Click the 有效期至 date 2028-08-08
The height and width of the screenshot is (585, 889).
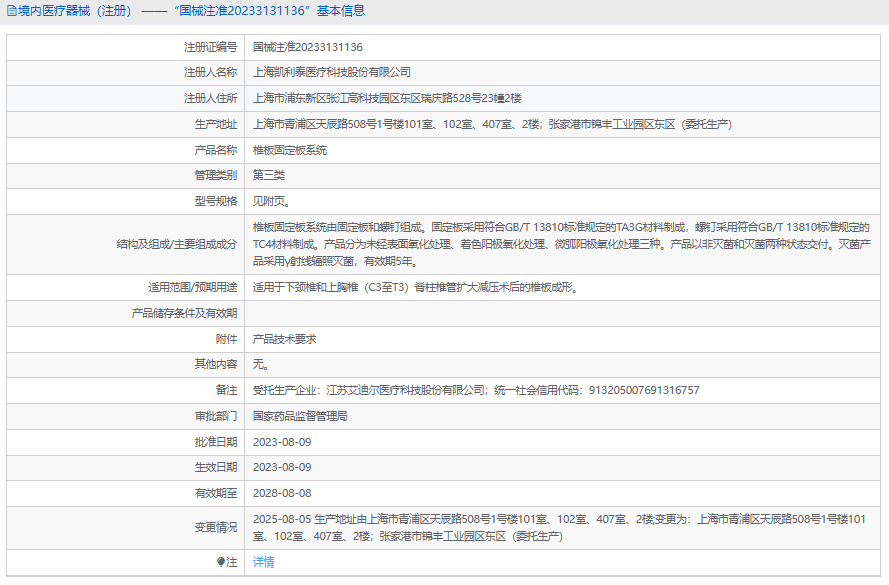(282, 493)
